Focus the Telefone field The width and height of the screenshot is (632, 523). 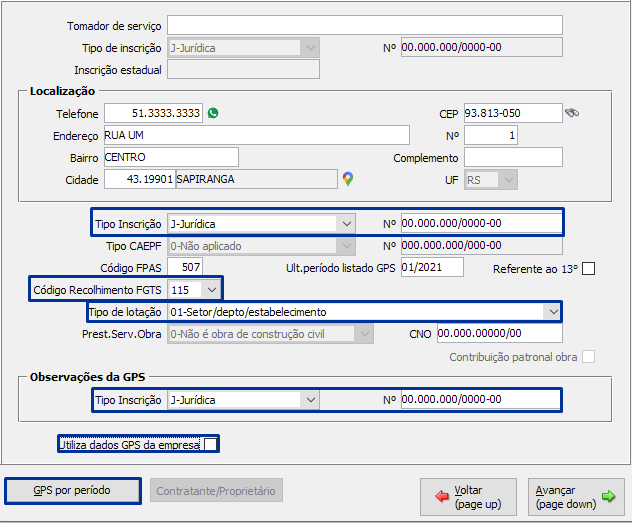154,113
